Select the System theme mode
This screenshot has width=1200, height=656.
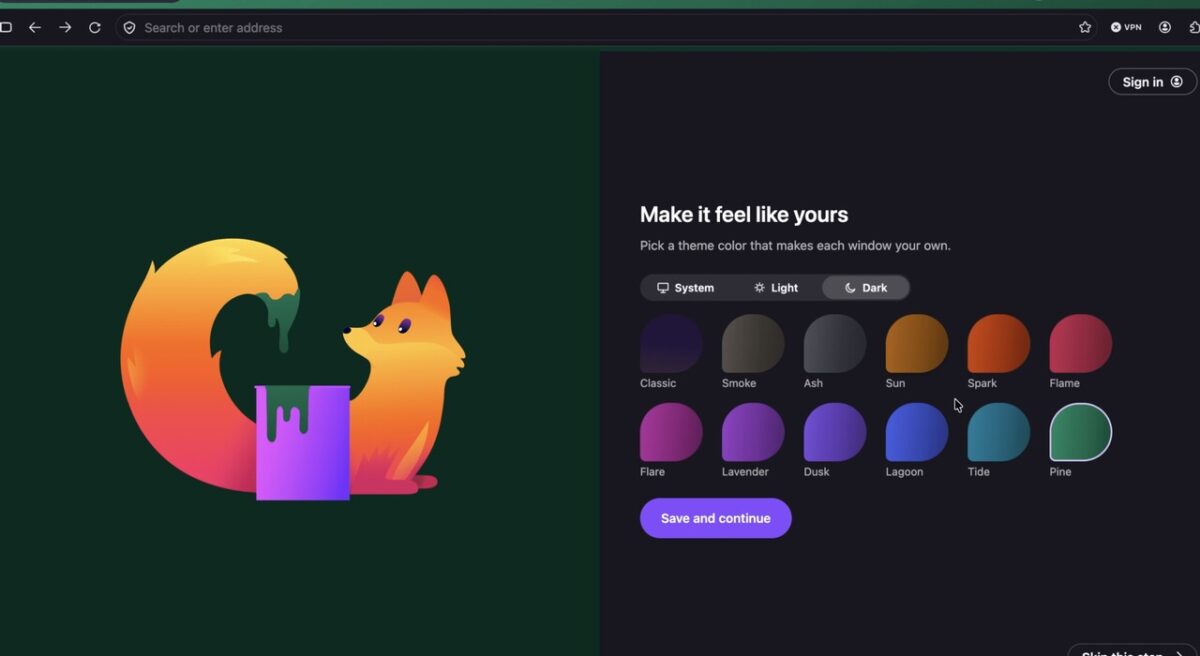coord(685,288)
